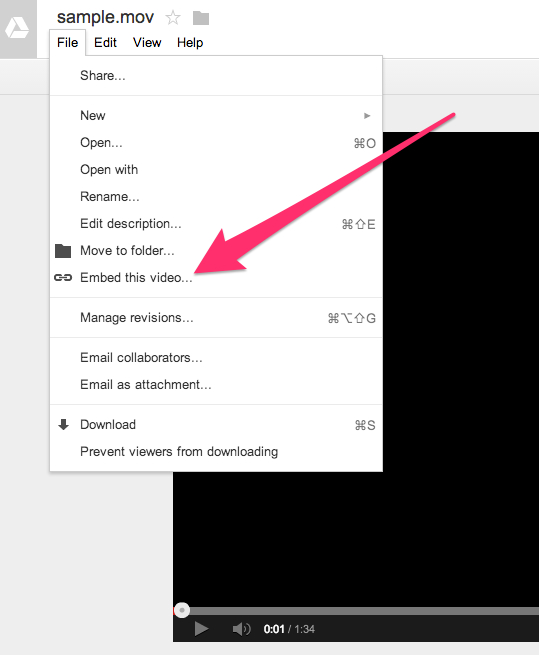Click the folder icon beside the title
Image resolution: width=539 pixels, height=655 pixels.
pos(201,18)
